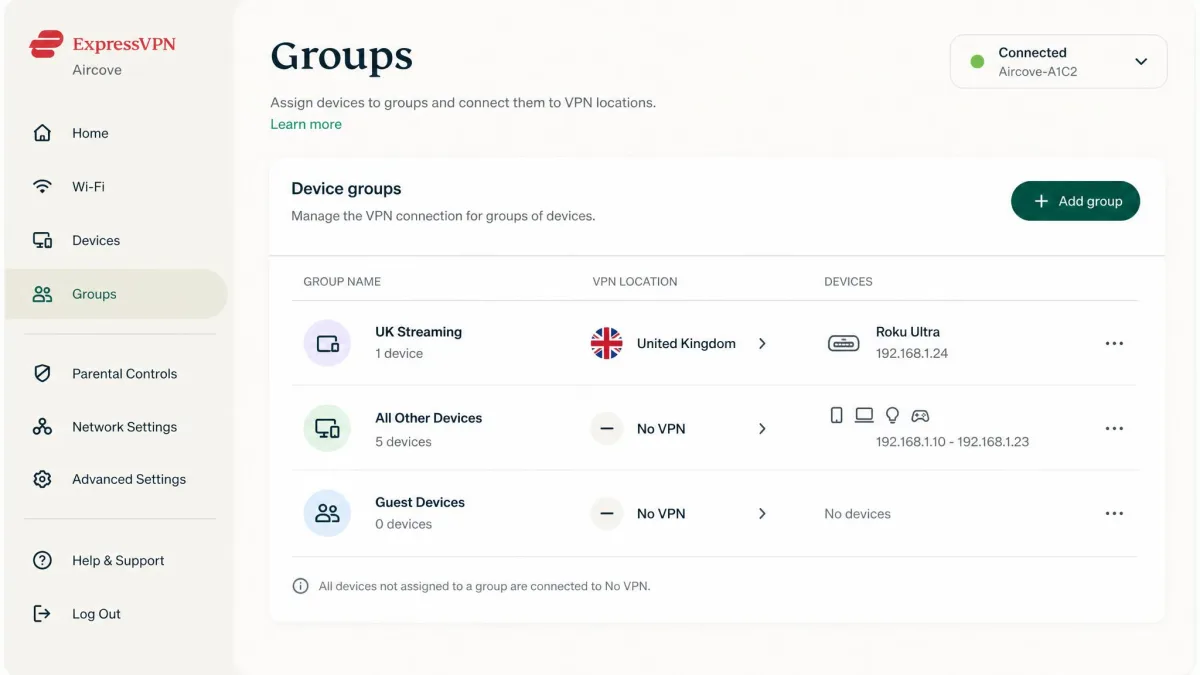Click the Aircove-A1C2 router name
Viewport: 1200px width, 675px height.
1038,72
